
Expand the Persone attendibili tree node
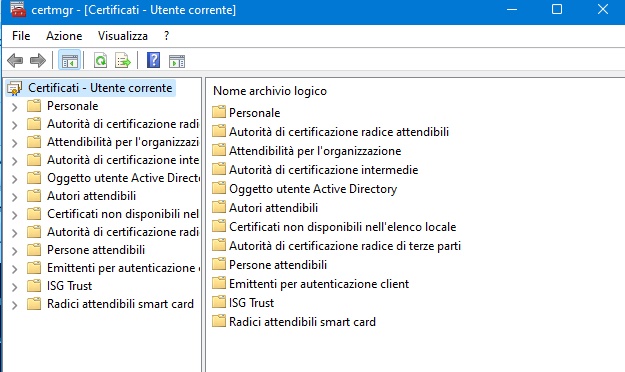point(15,251)
